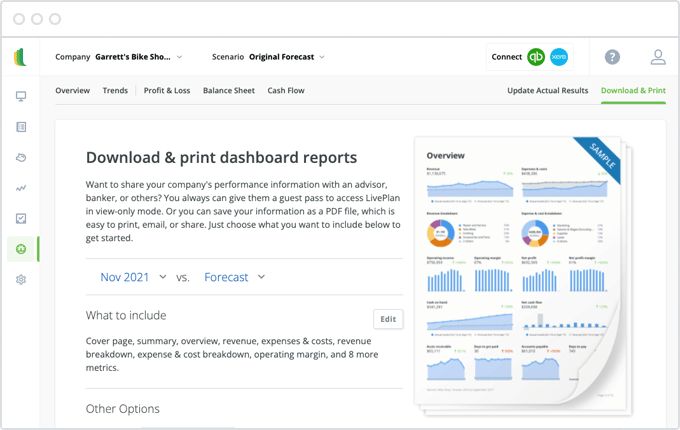Open the settings gear in the sidebar
Image resolution: width=680 pixels, height=430 pixels.
coord(21,280)
